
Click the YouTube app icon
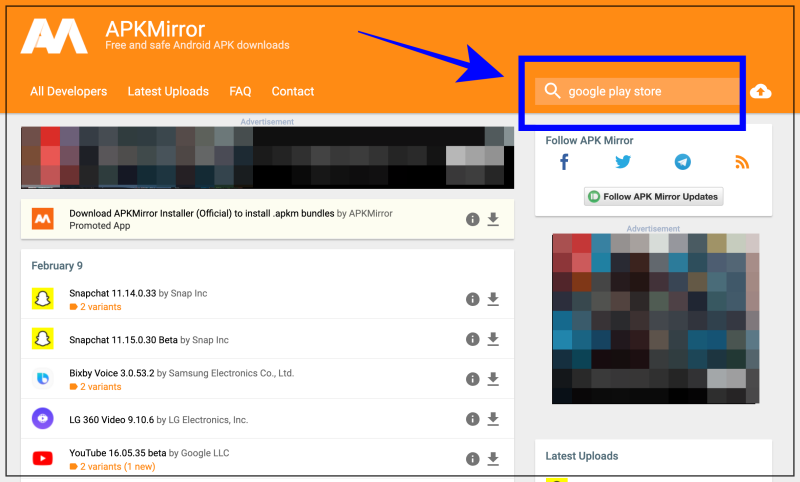coord(43,459)
